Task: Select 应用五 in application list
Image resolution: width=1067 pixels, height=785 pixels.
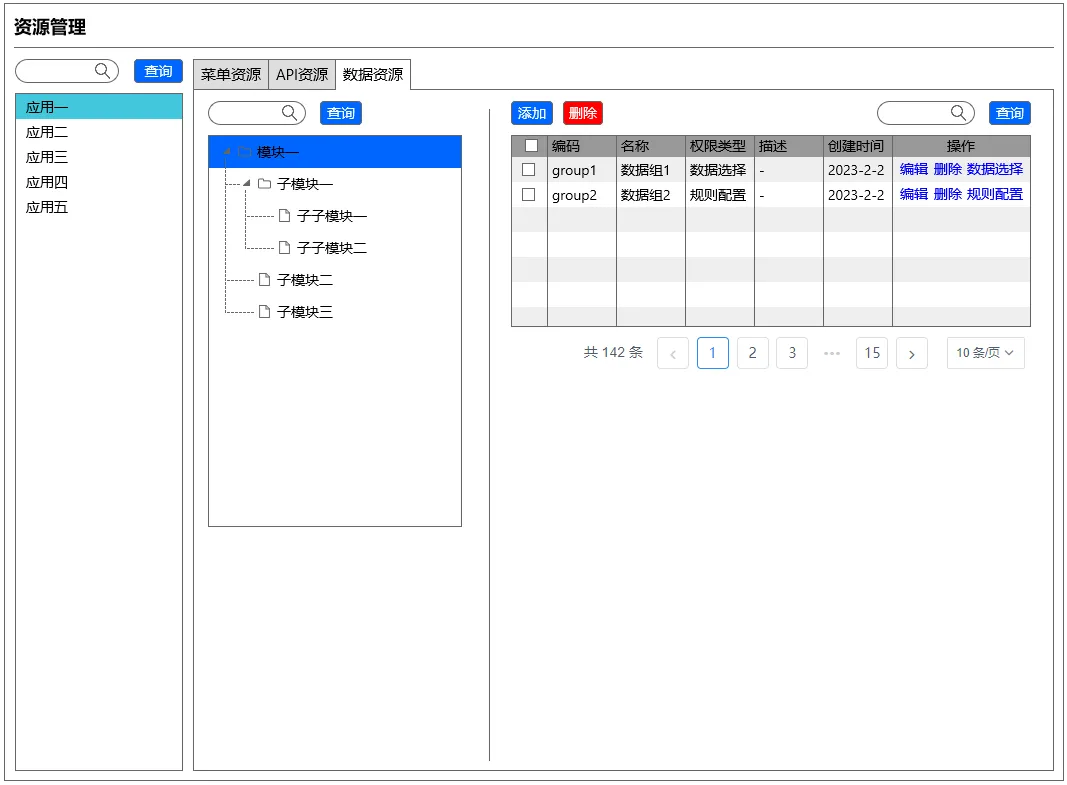Action: pos(99,207)
